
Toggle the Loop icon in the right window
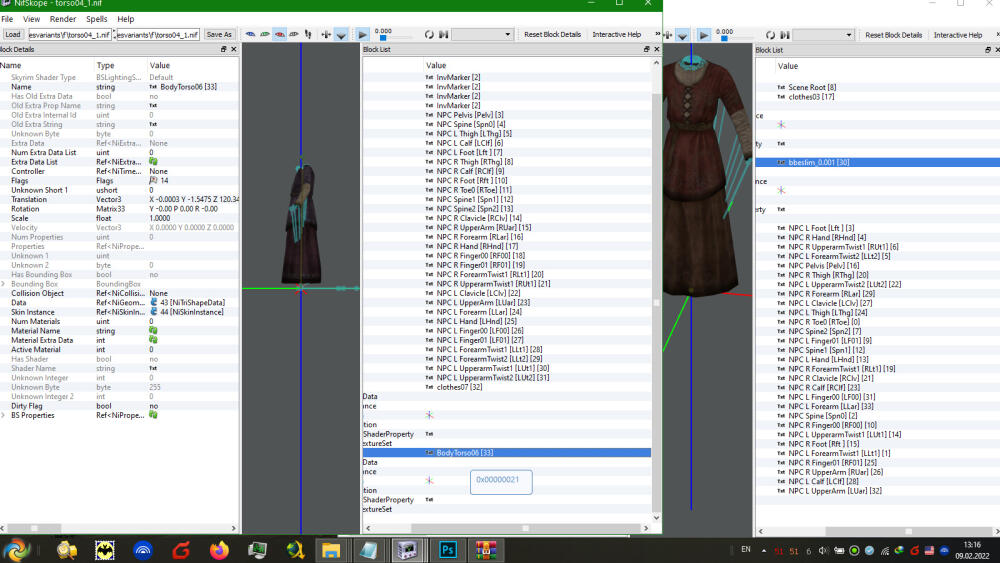pos(770,35)
